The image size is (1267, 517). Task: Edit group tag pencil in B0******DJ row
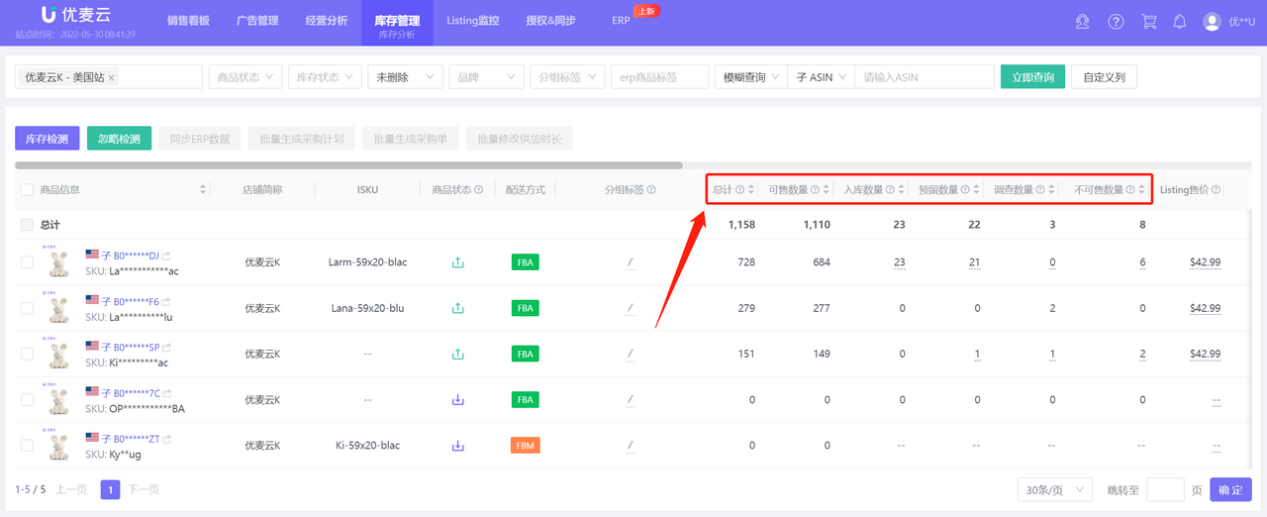630,263
